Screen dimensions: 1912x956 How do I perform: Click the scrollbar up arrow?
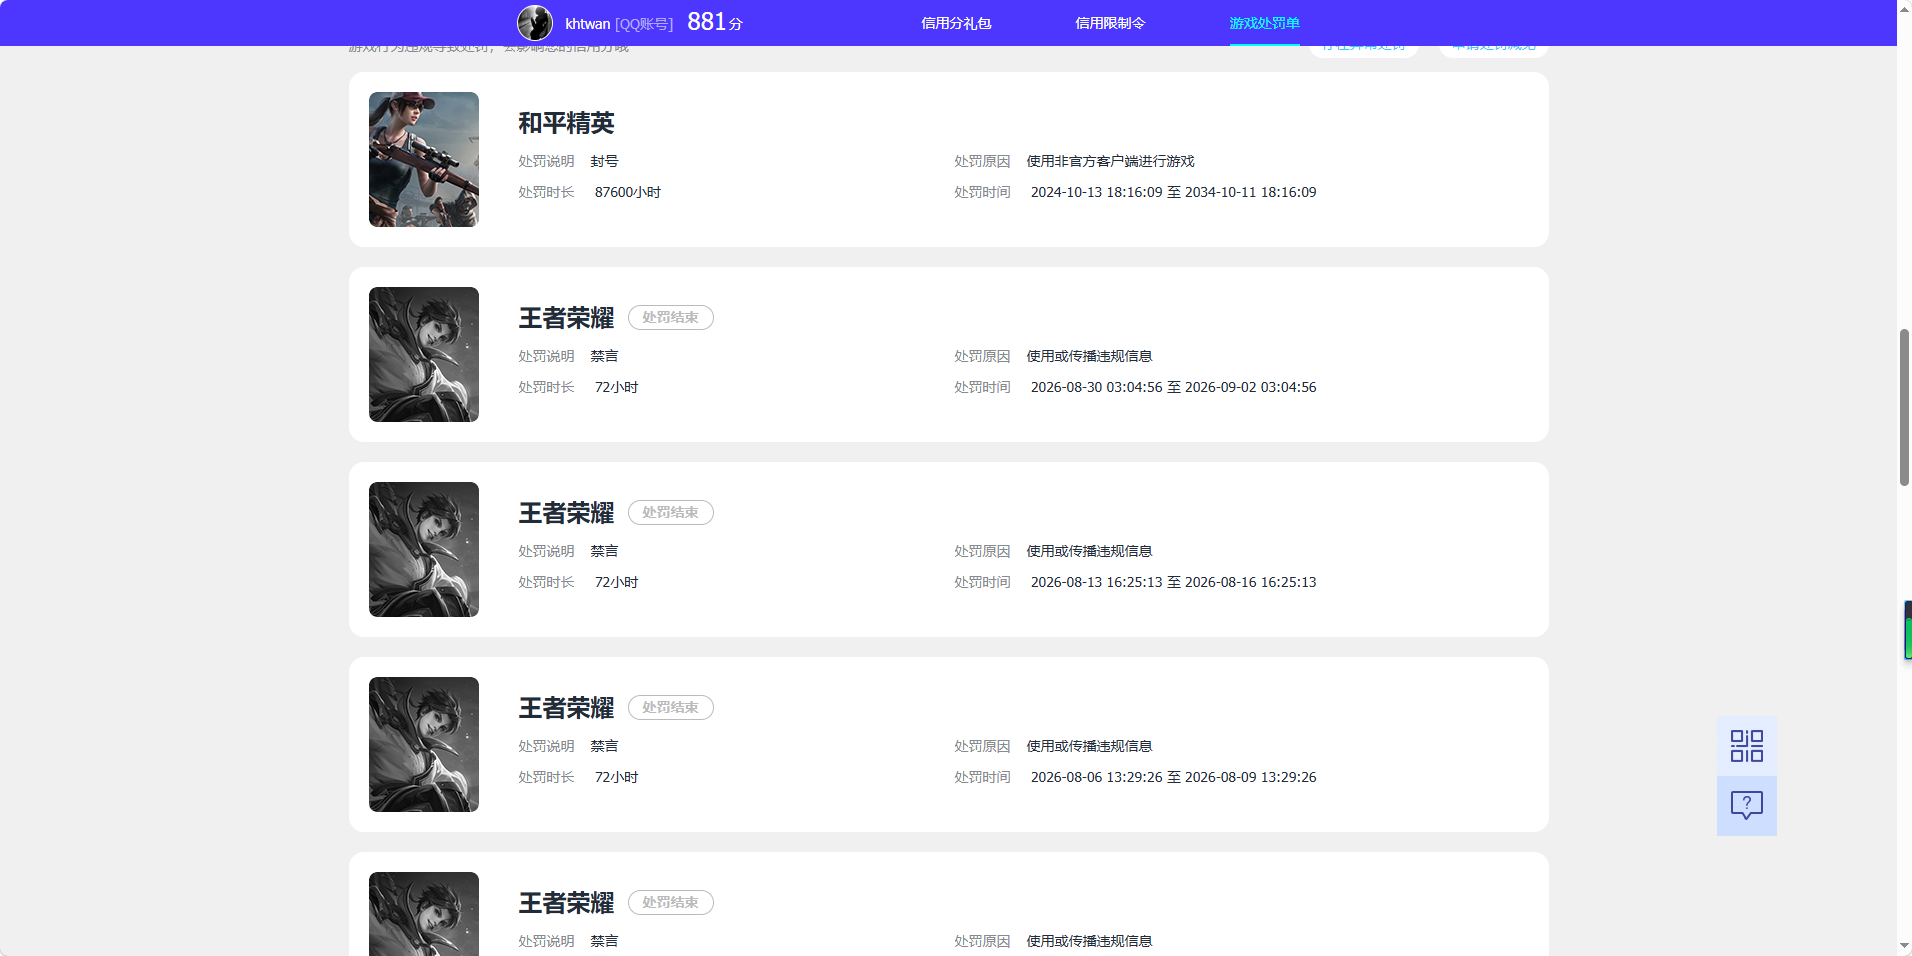tap(1904, 8)
